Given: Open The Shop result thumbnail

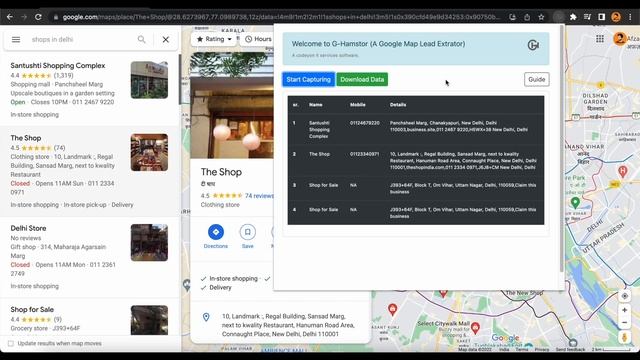Looking at the screenshot, I should (149, 152).
